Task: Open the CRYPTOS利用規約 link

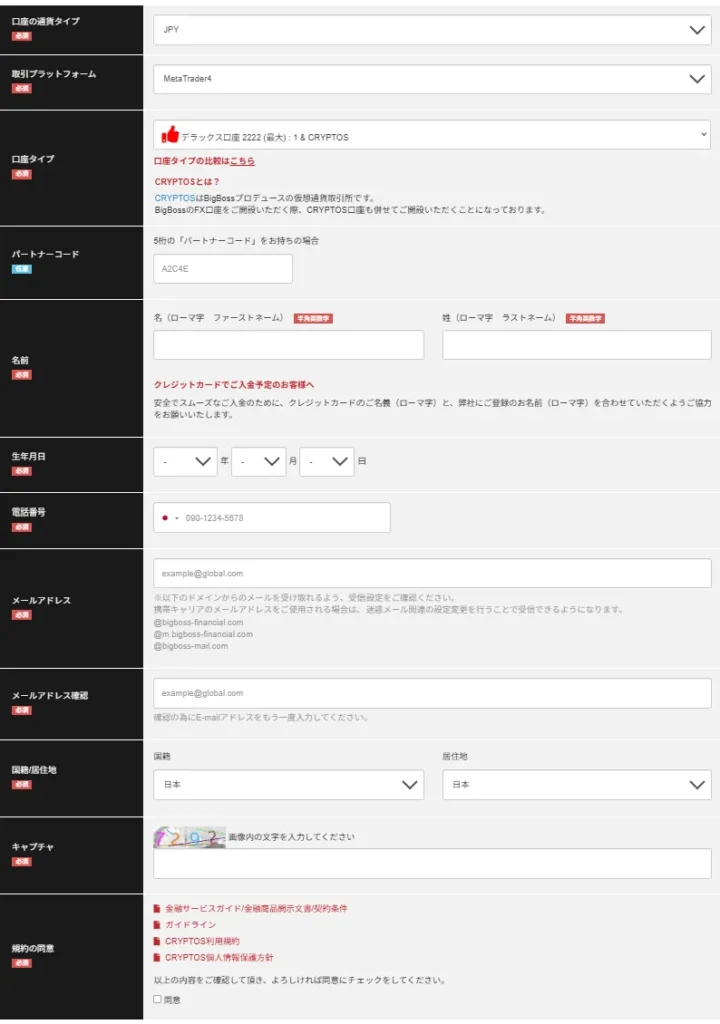Action: coord(202,941)
